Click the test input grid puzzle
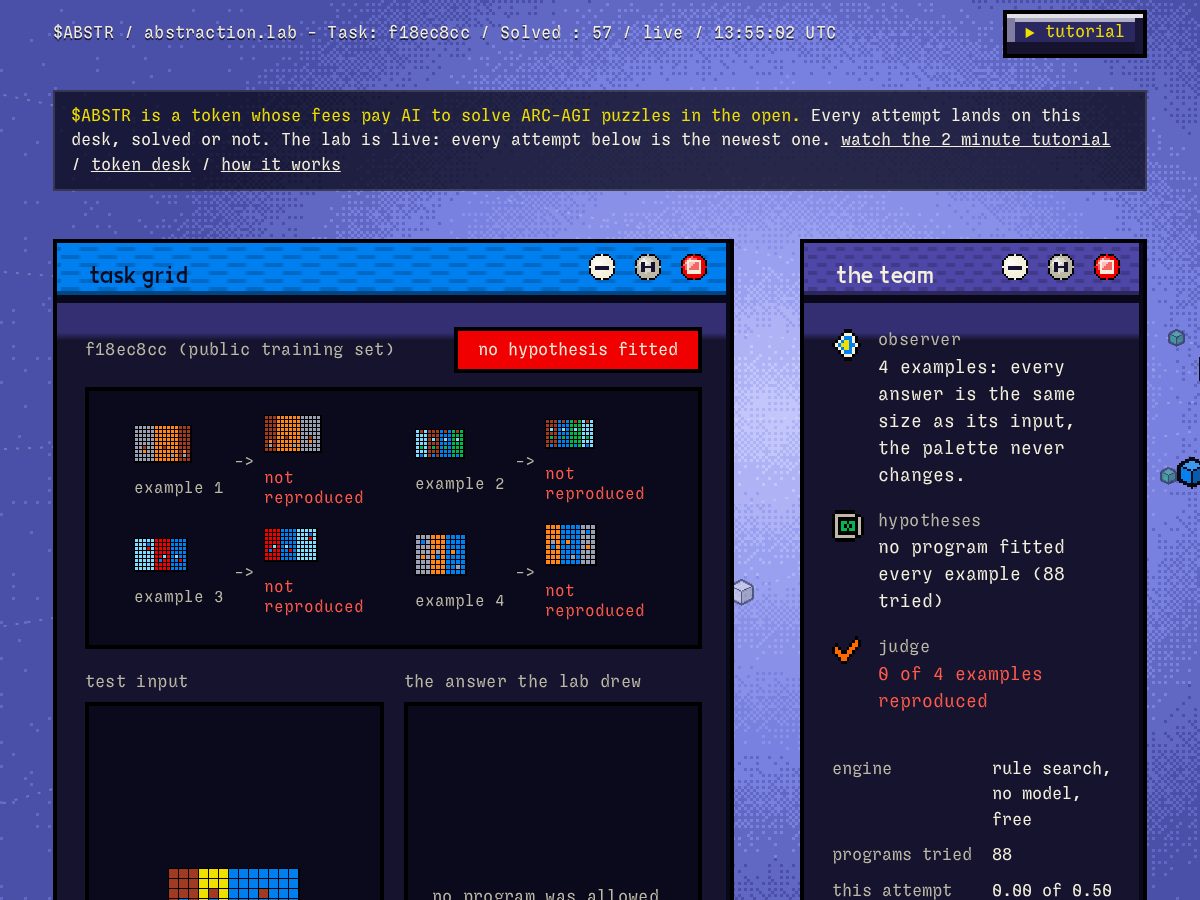 tap(234, 884)
